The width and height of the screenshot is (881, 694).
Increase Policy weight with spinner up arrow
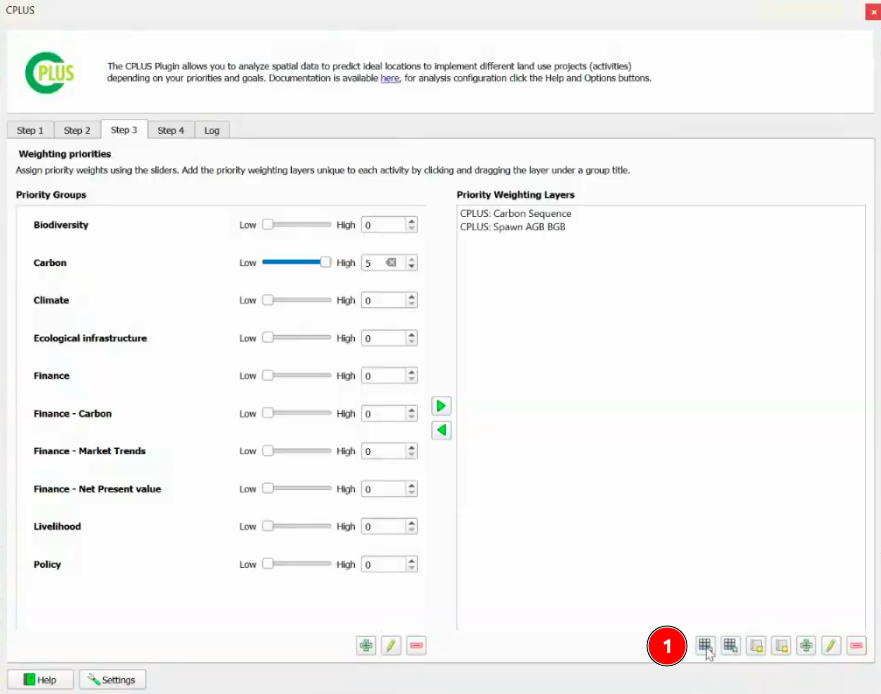(411, 561)
